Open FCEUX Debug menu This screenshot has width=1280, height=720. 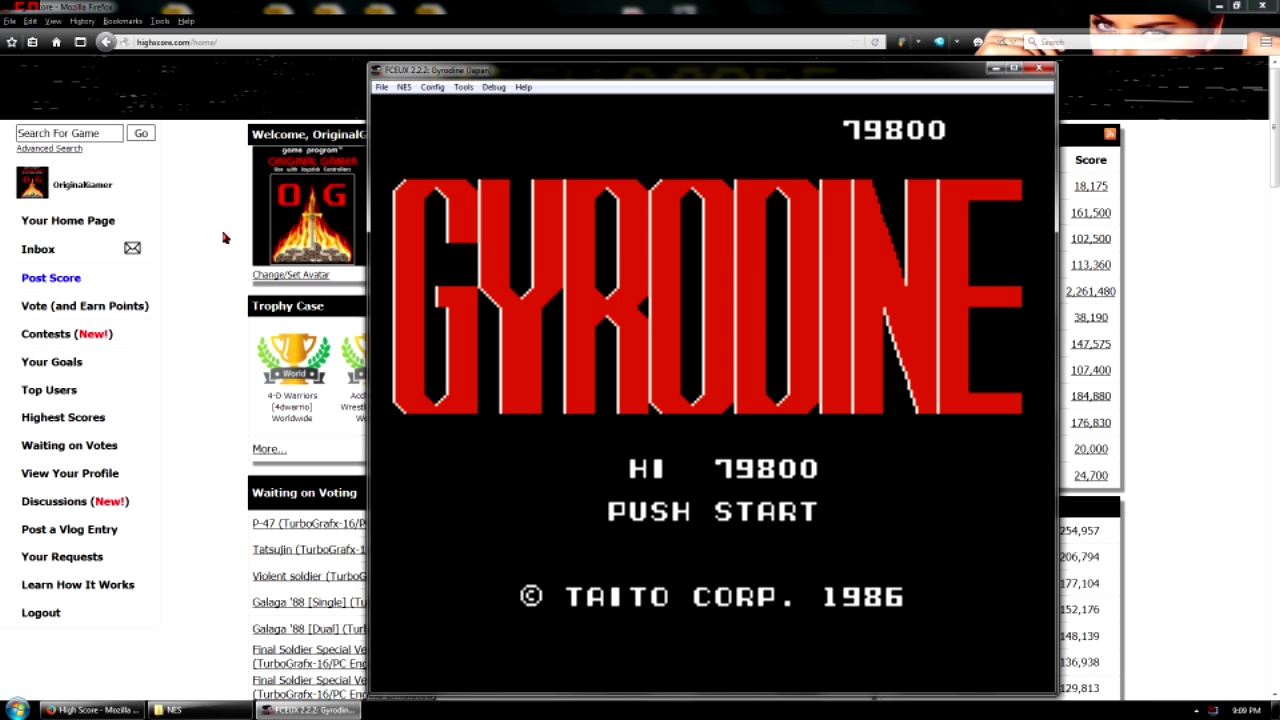pyautogui.click(x=493, y=87)
